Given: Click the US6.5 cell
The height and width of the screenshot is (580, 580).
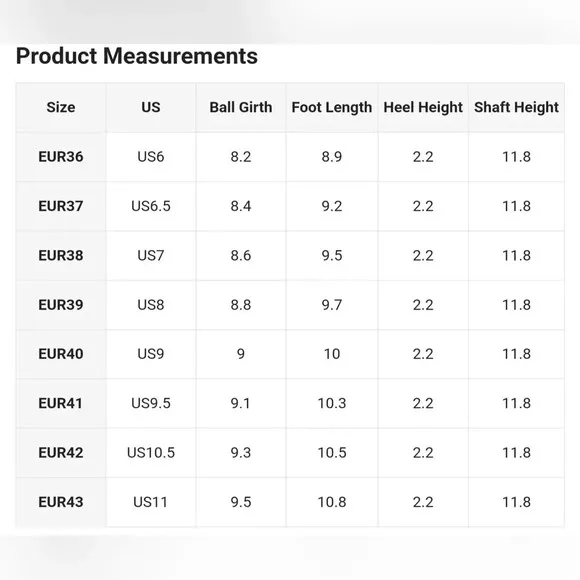Looking at the screenshot, I should tap(151, 206).
